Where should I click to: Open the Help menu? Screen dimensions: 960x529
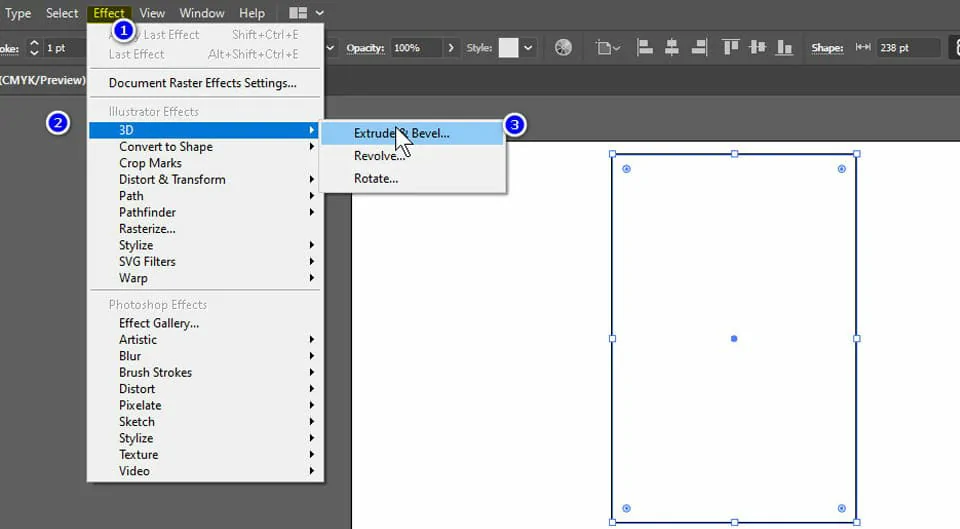coord(252,13)
